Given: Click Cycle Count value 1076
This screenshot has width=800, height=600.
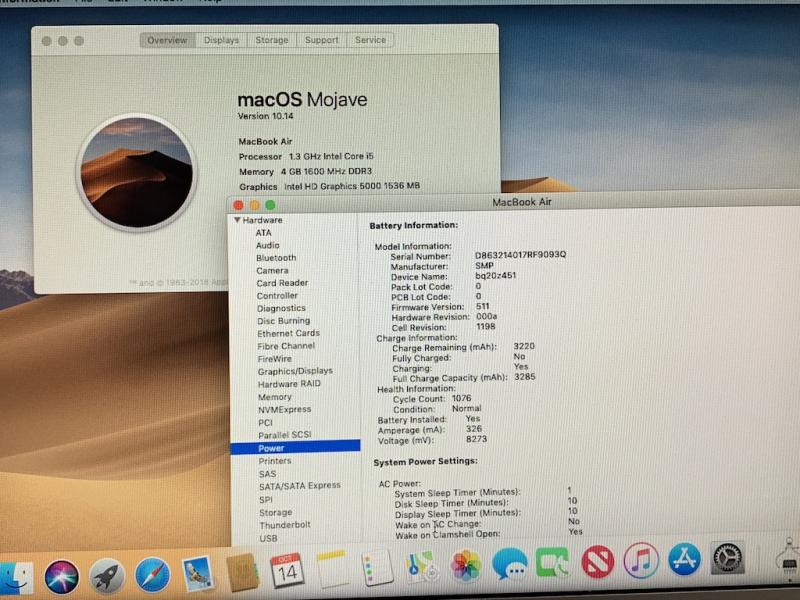Looking at the screenshot, I should [461, 398].
